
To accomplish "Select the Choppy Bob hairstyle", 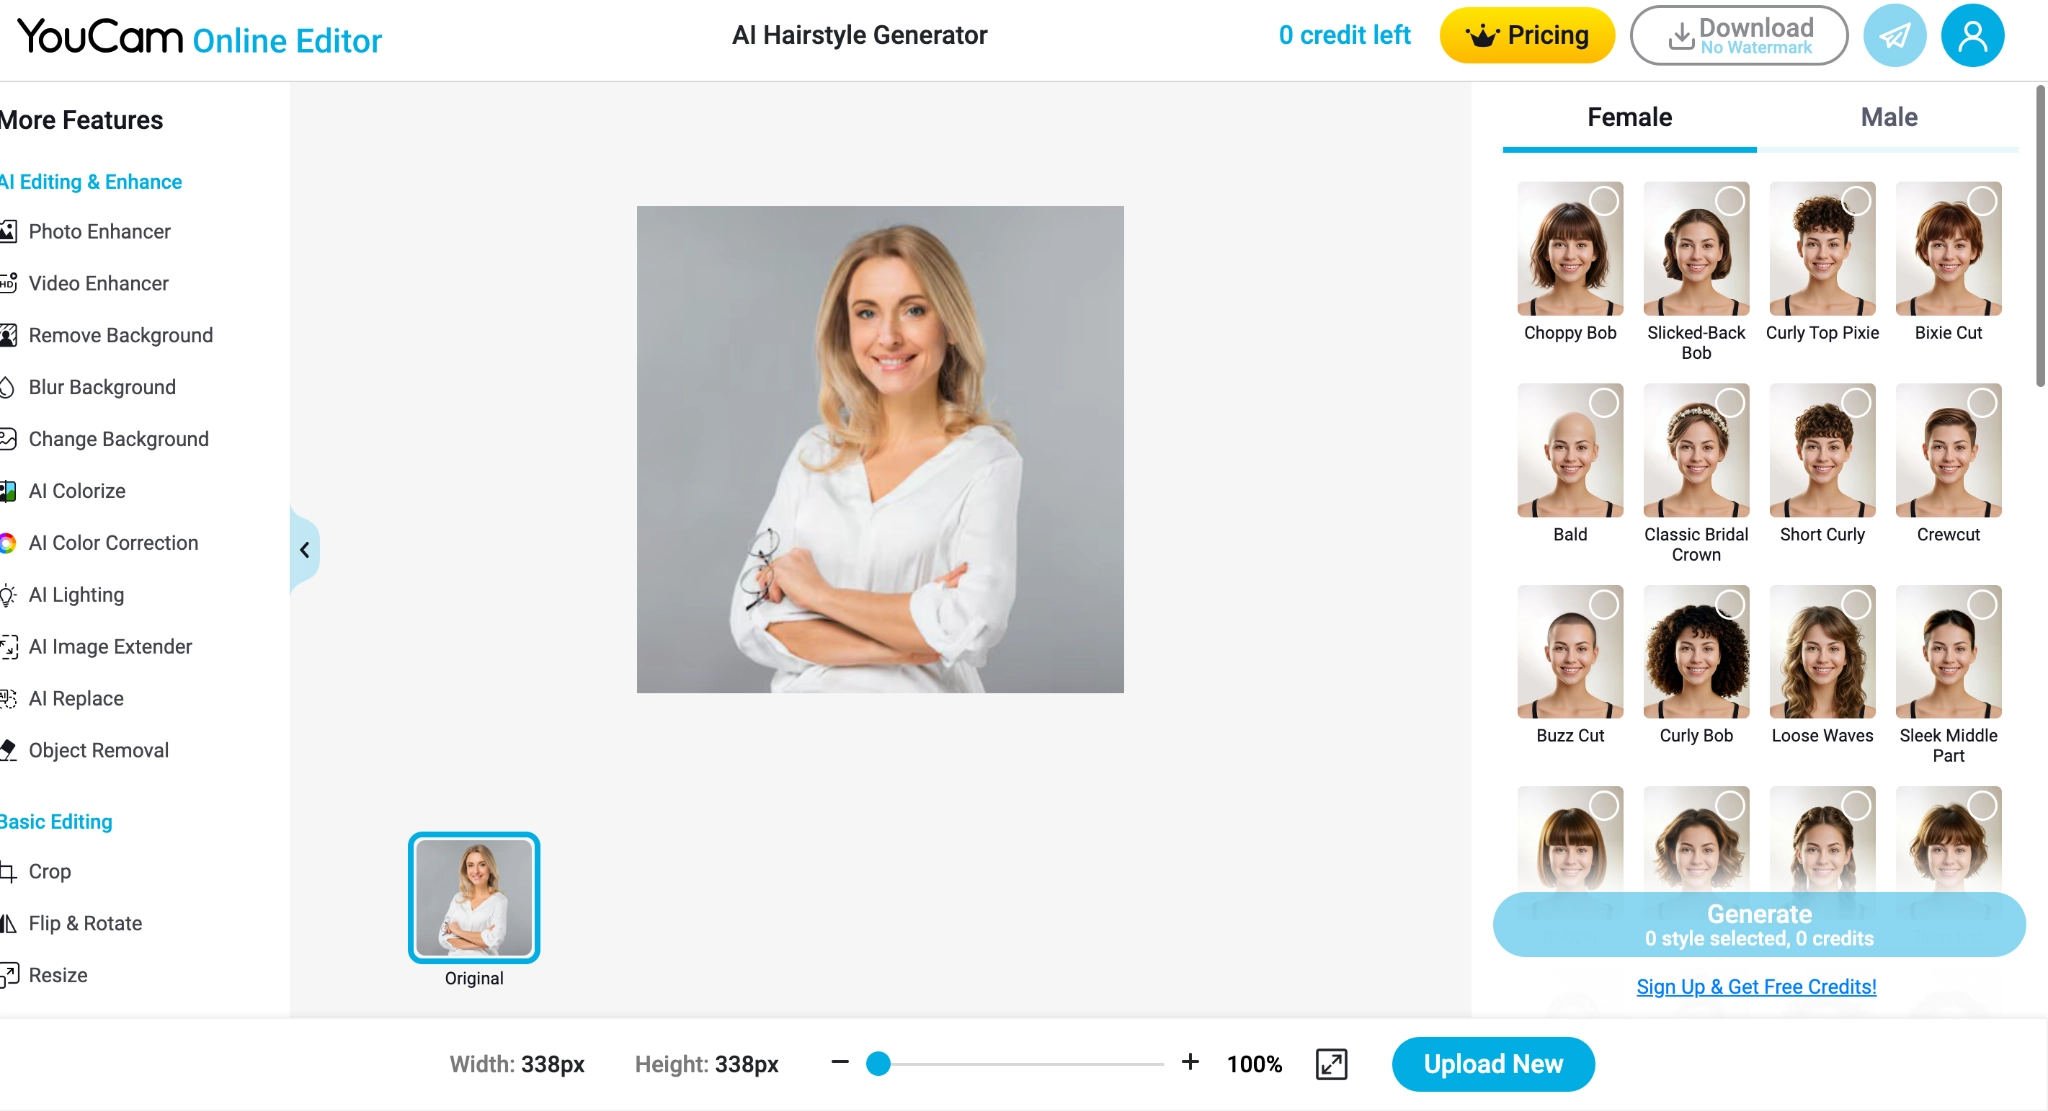I will click(x=1569, y=248).
